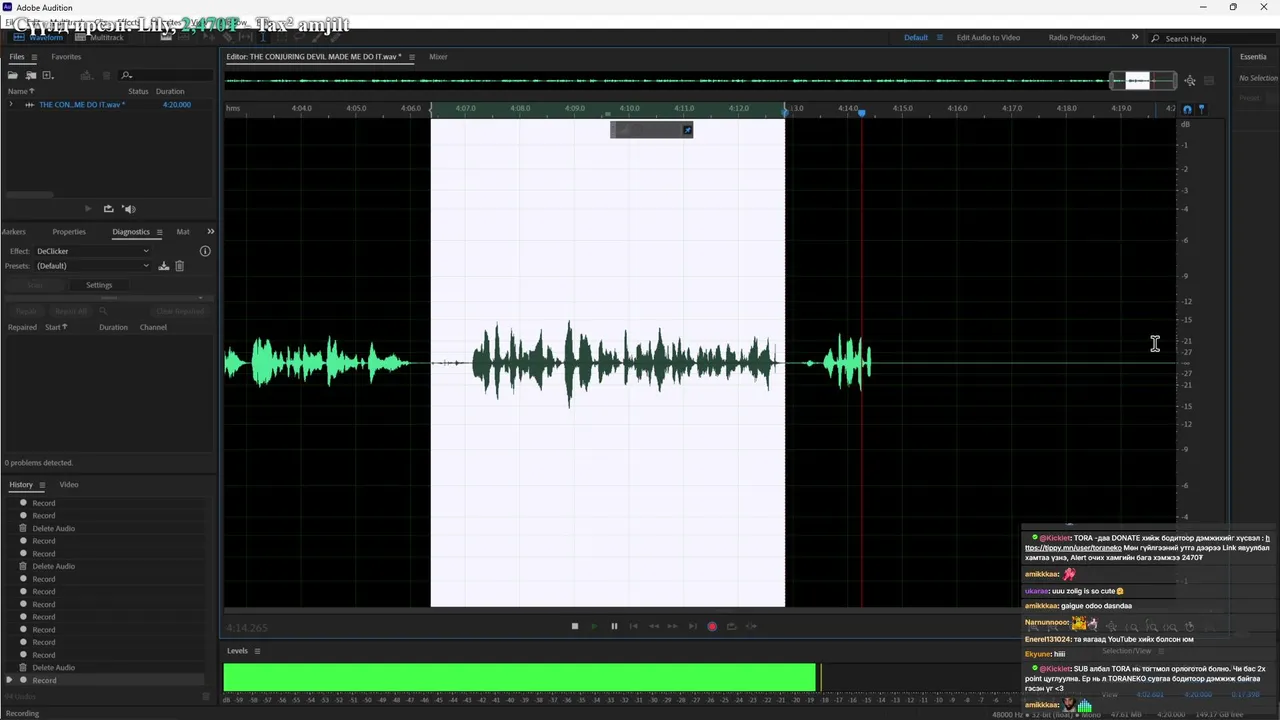Click New File icon in Files panel

[47, 75]
